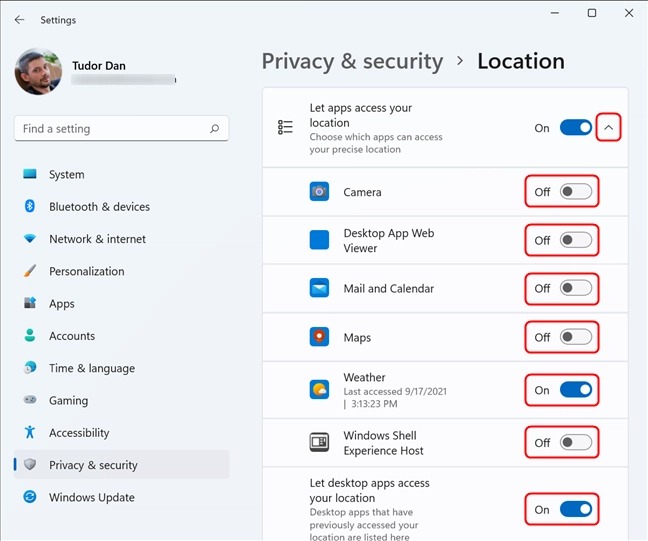
Task: Click the Mail and Calendar app label
Action: coord(388,288)
